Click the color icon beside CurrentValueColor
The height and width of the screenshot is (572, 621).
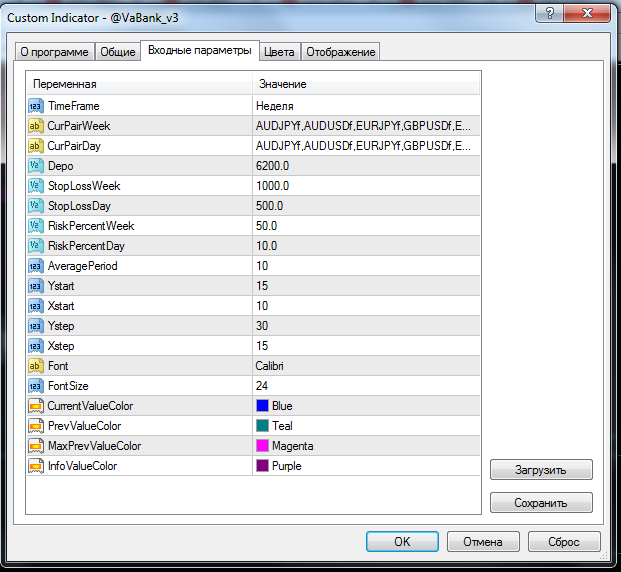[x=36, y=406]
